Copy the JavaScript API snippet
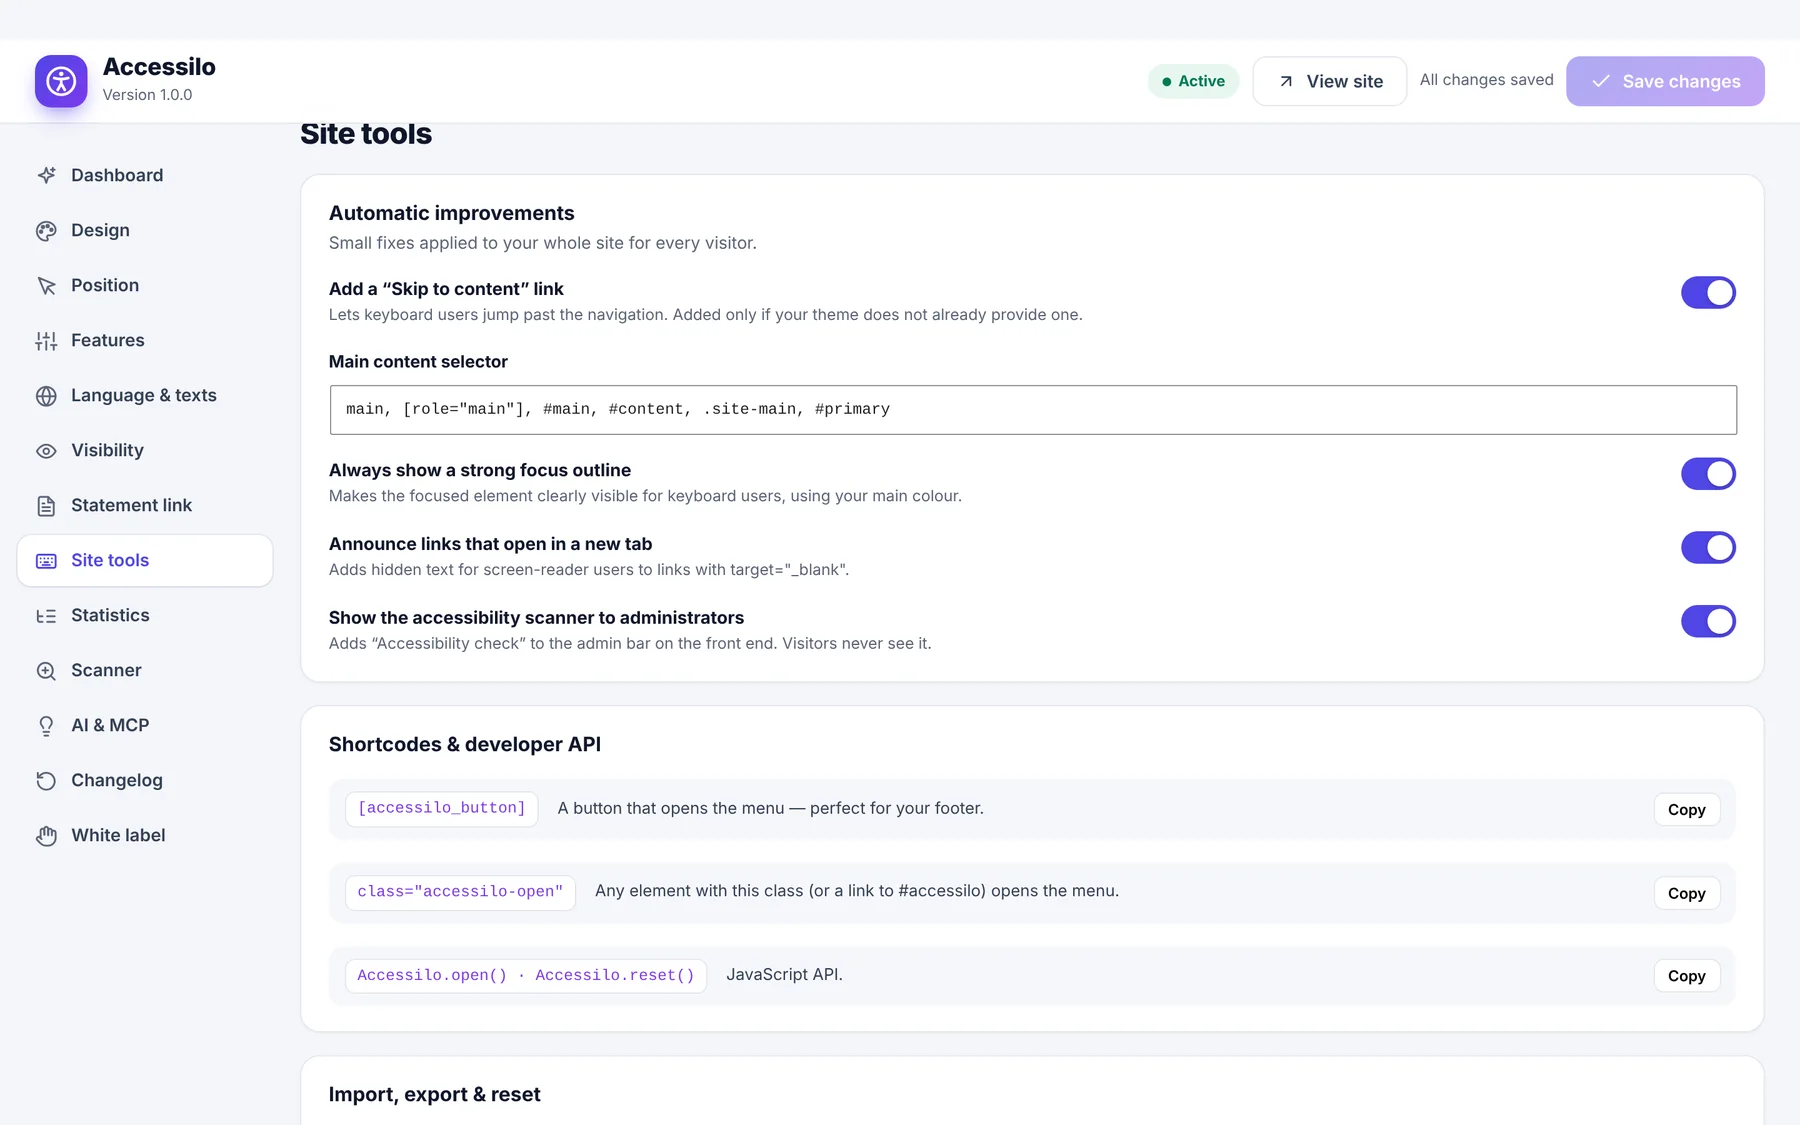This screenshot has height=1125, width=1800. point(1686,976)
